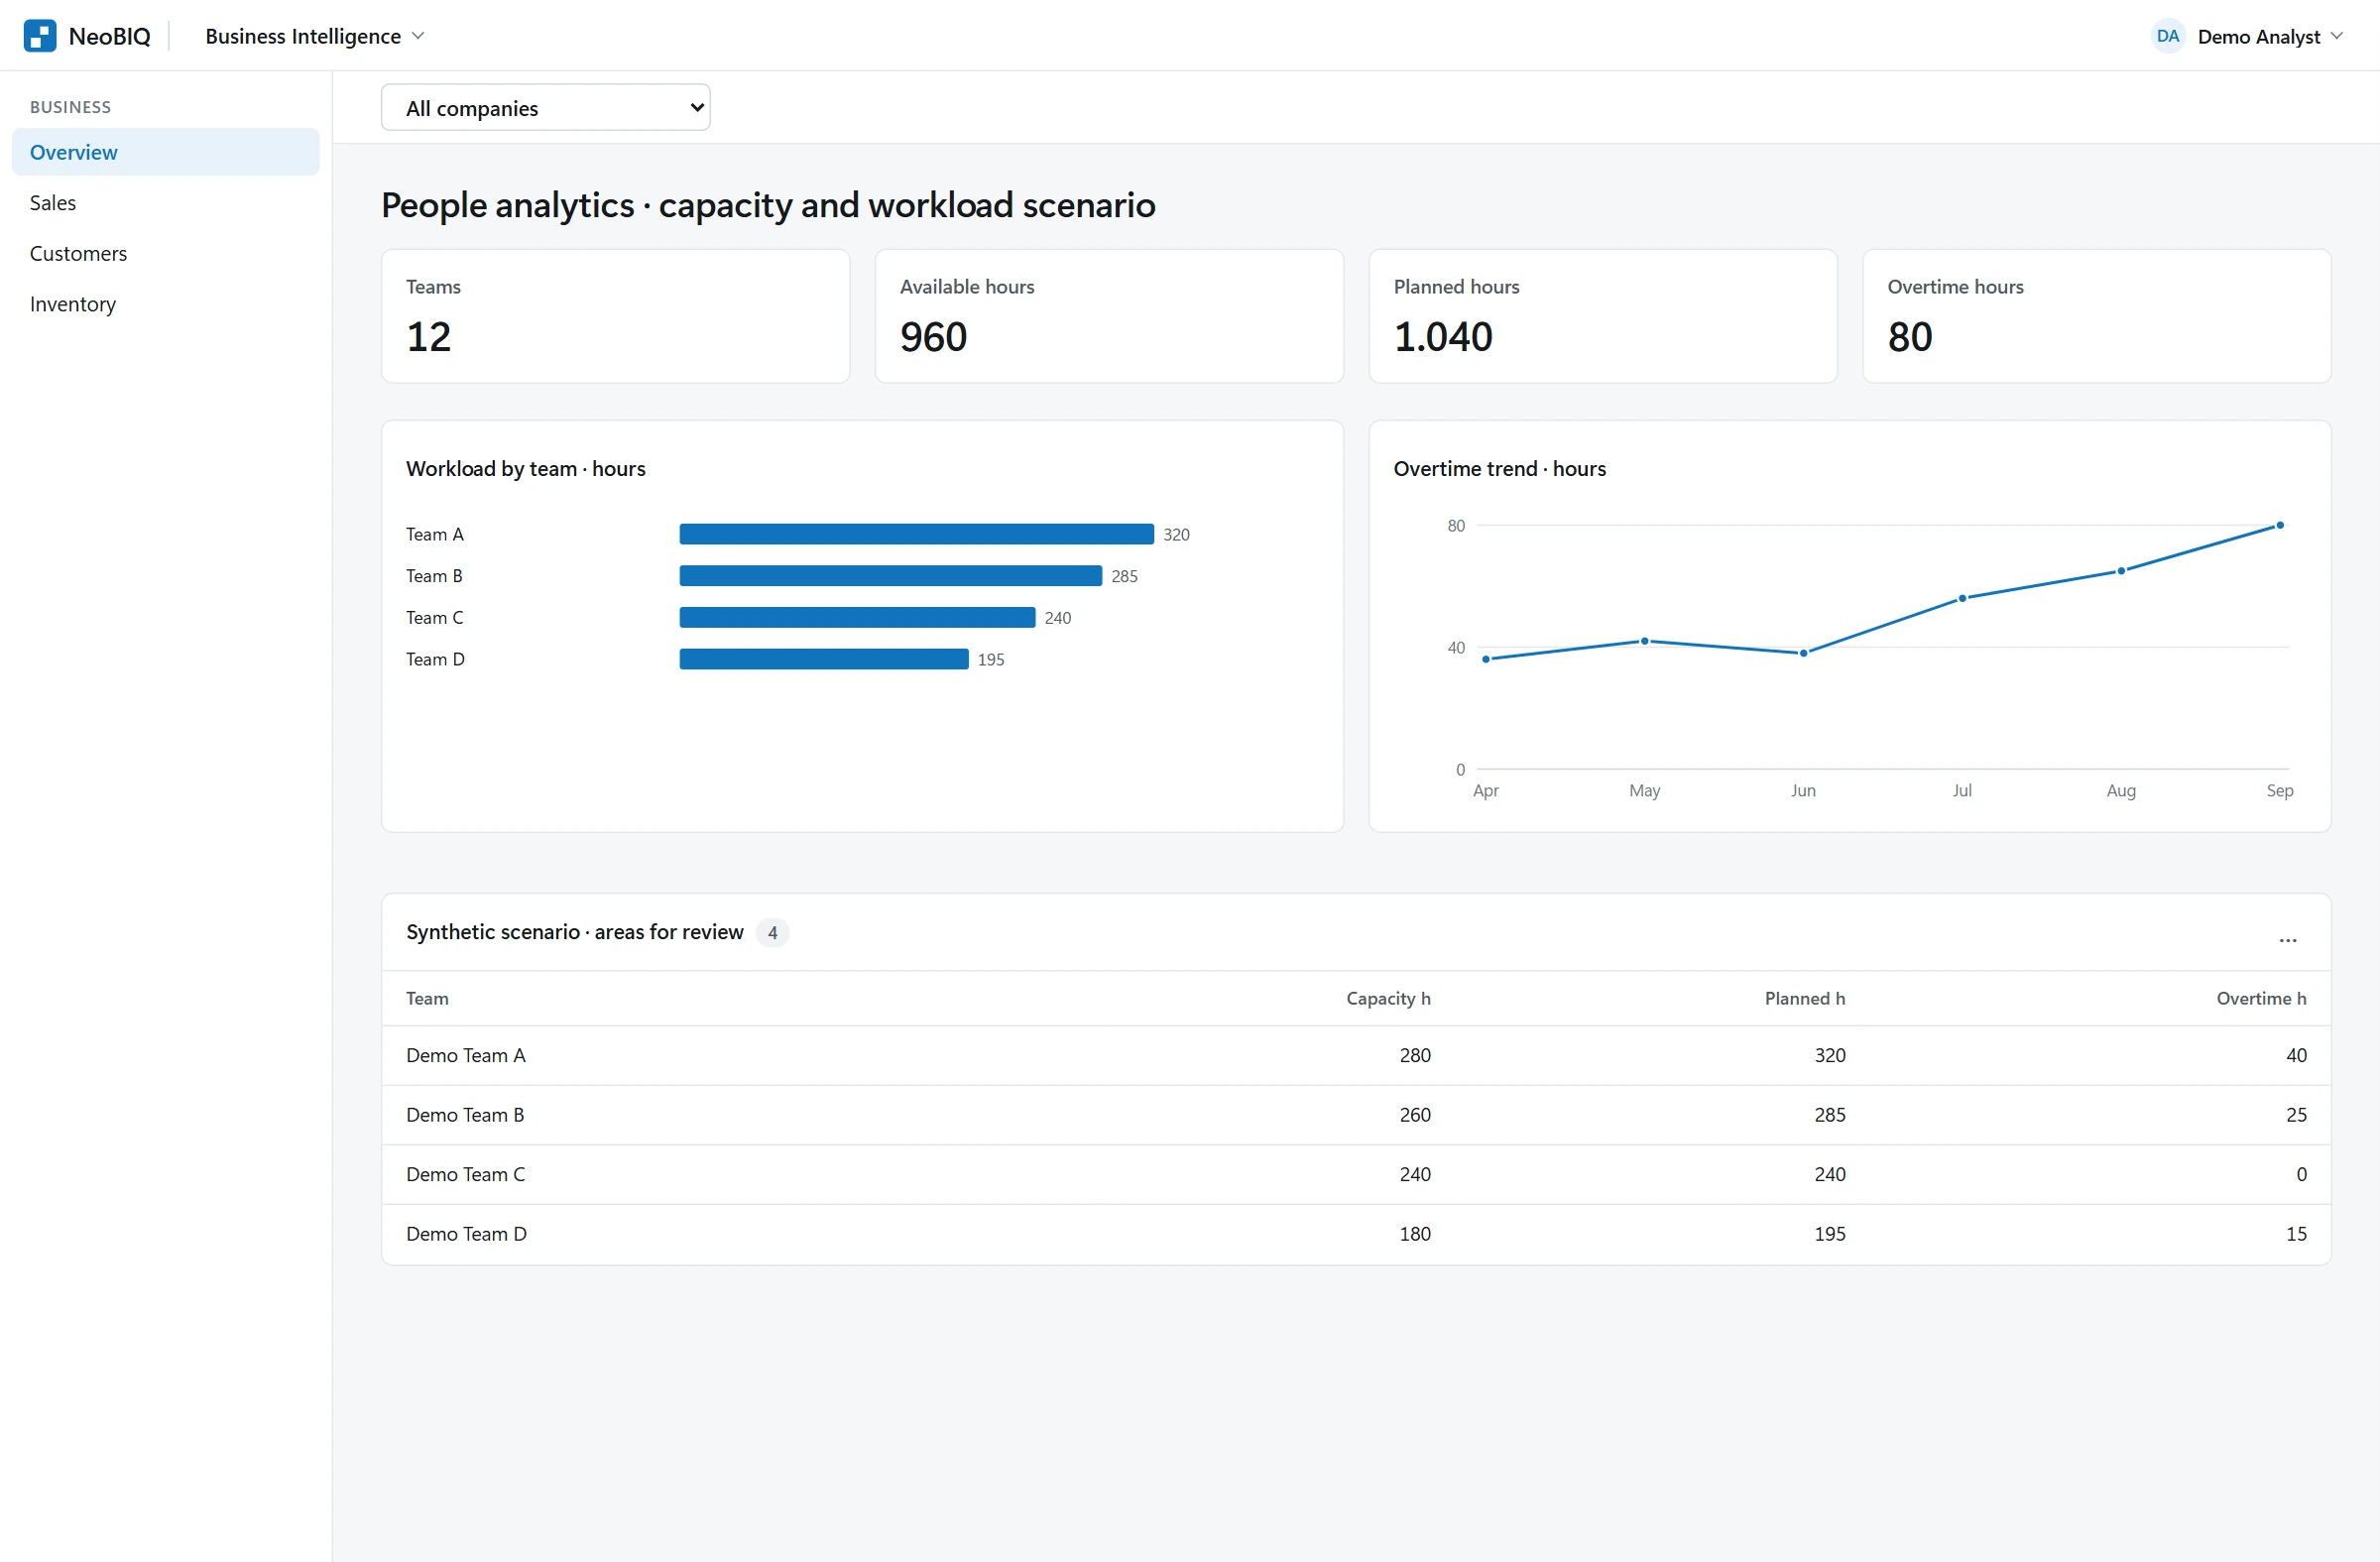Click capacity value 180 for Demo Team D
Image resolution: width=2380 pixels, height=1562 pixels.
pyautogui.click(x=1415, y=1234)
